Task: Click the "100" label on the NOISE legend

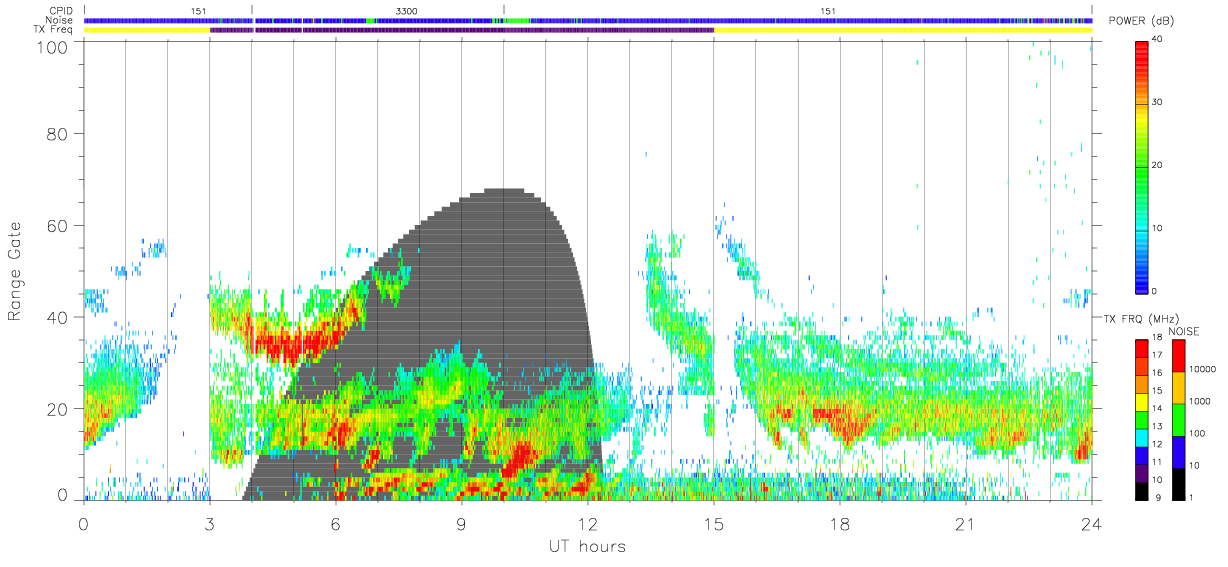Action: pos(1197,433)
